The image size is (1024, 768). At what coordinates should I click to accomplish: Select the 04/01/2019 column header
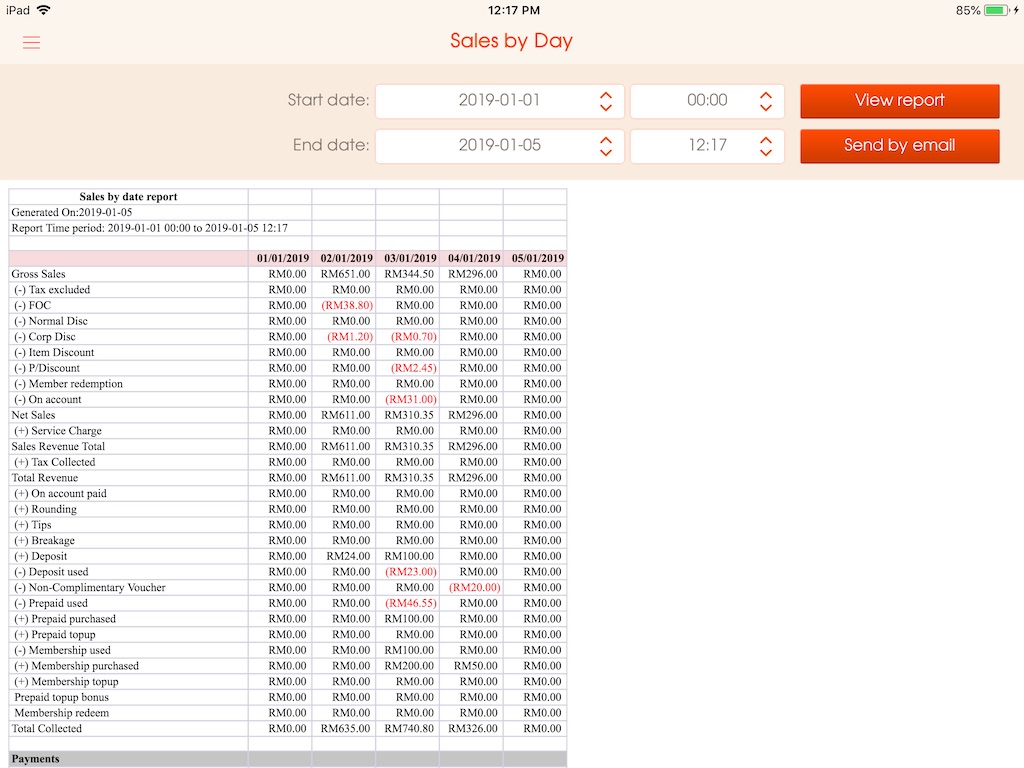[473, 259]
